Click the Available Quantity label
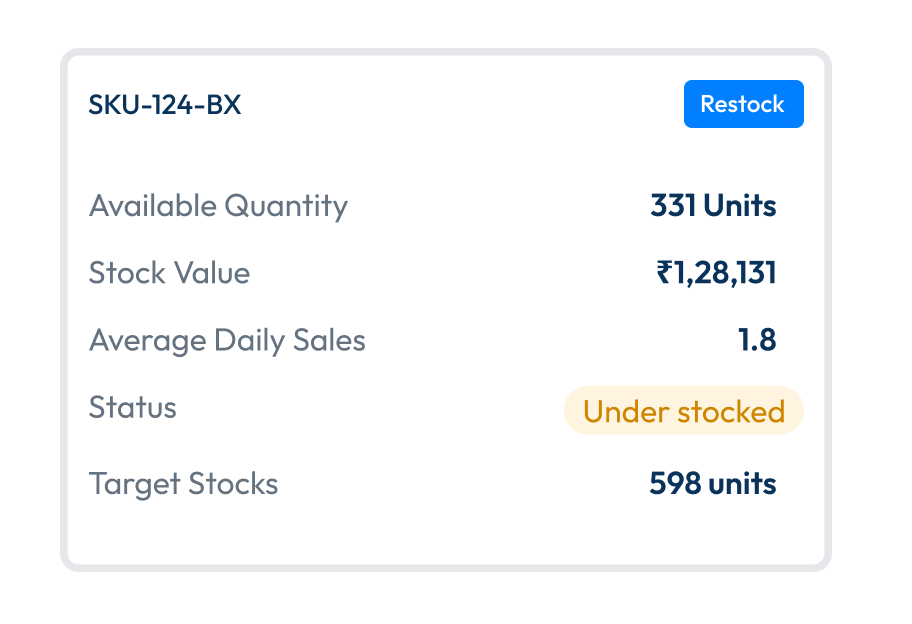The image size is (912, 624). click(x=218, y=206)
